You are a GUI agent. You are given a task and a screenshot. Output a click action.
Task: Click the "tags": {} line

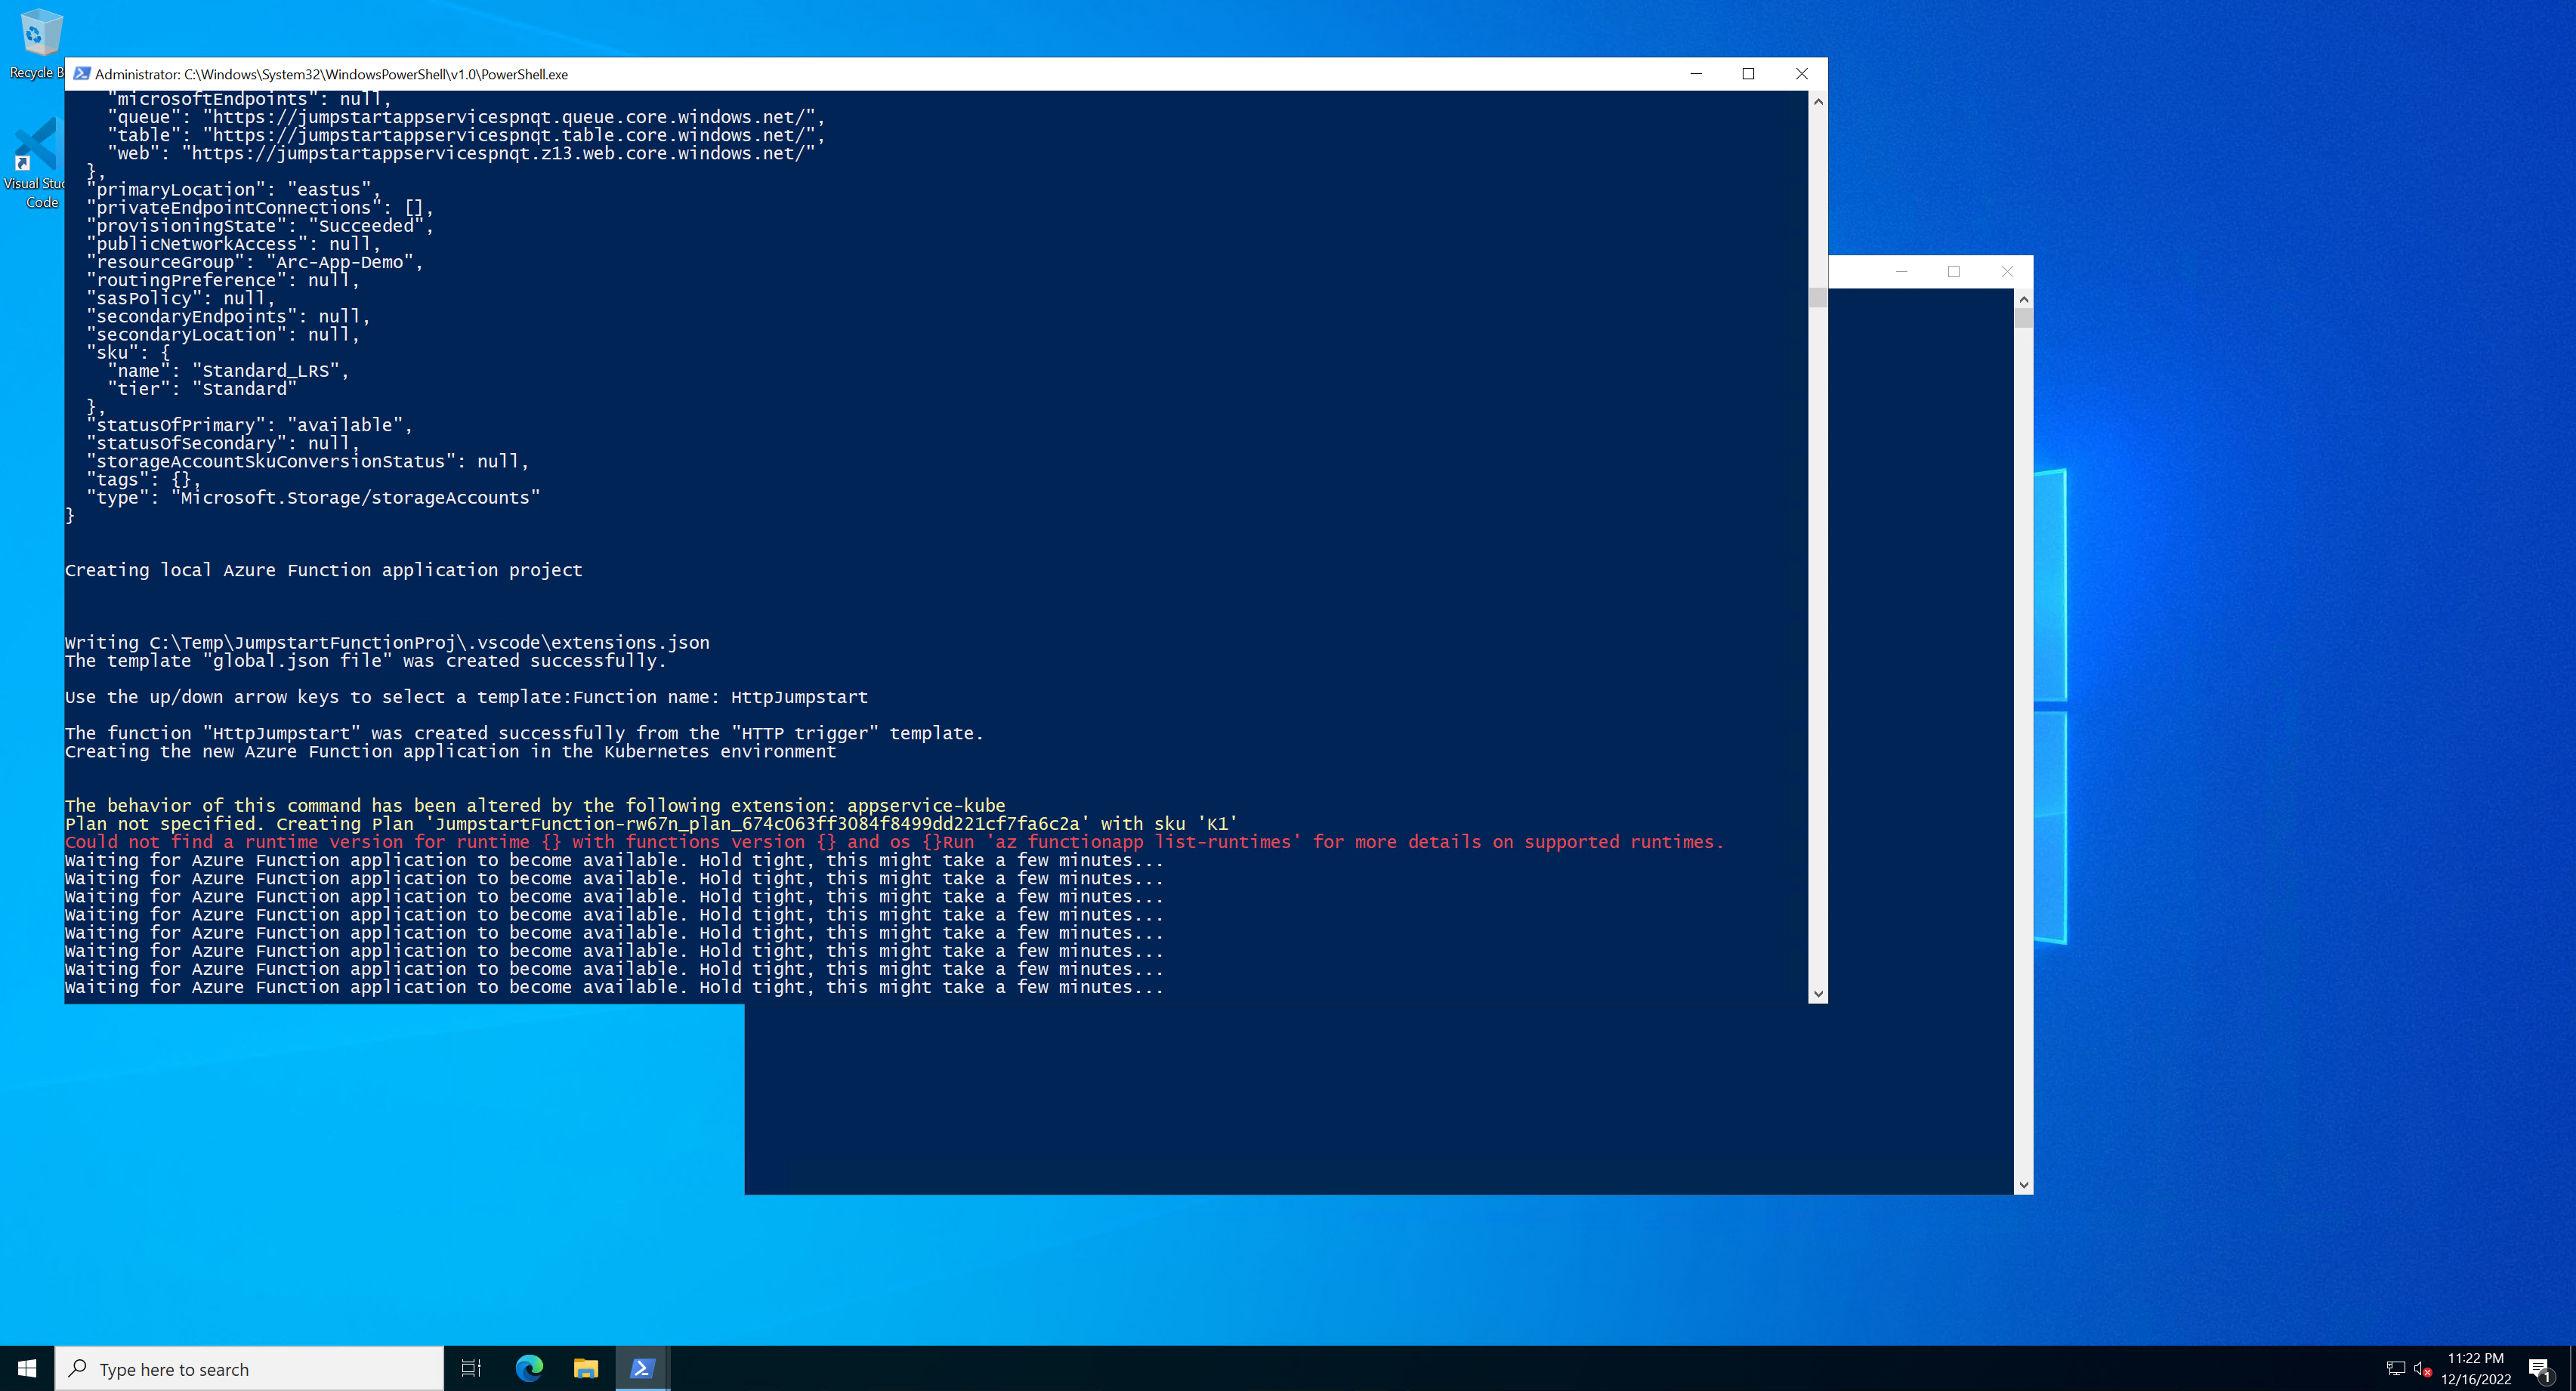(143, 480)
